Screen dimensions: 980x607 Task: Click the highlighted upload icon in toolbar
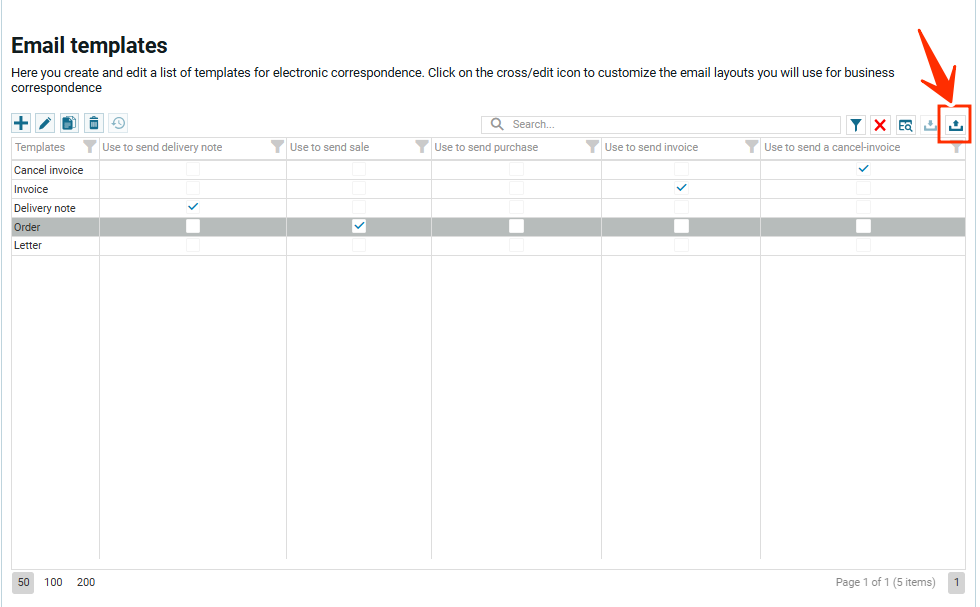tap(955, 125)
